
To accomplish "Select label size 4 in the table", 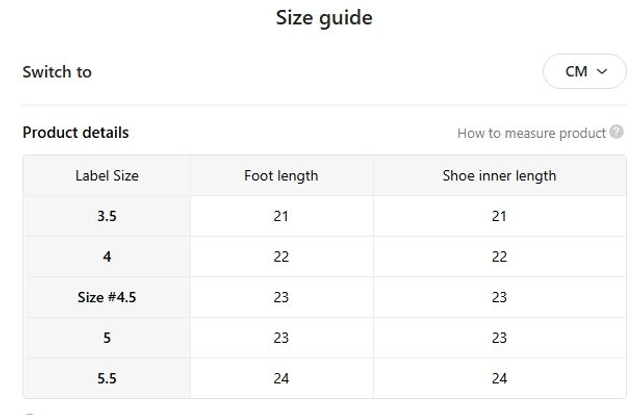I will (x=107, y=257).
